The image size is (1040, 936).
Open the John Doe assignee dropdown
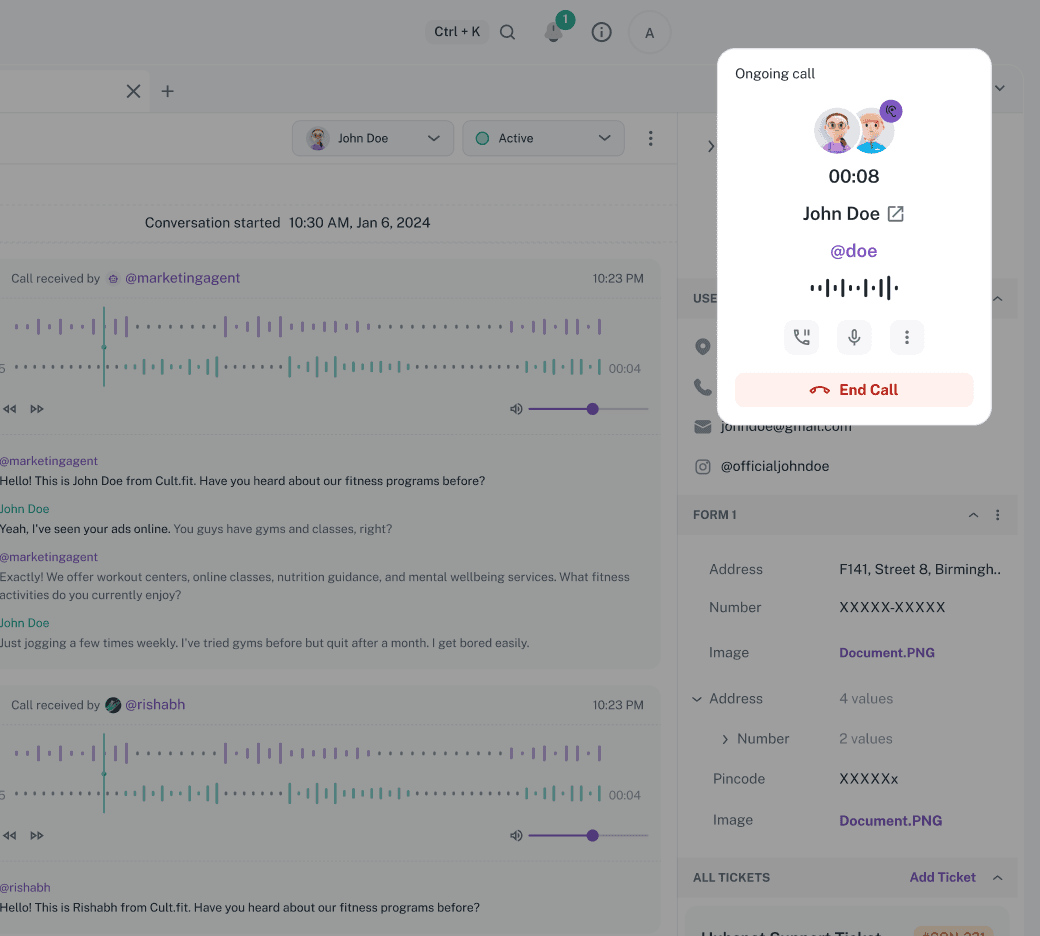click(x=373, y=138)
